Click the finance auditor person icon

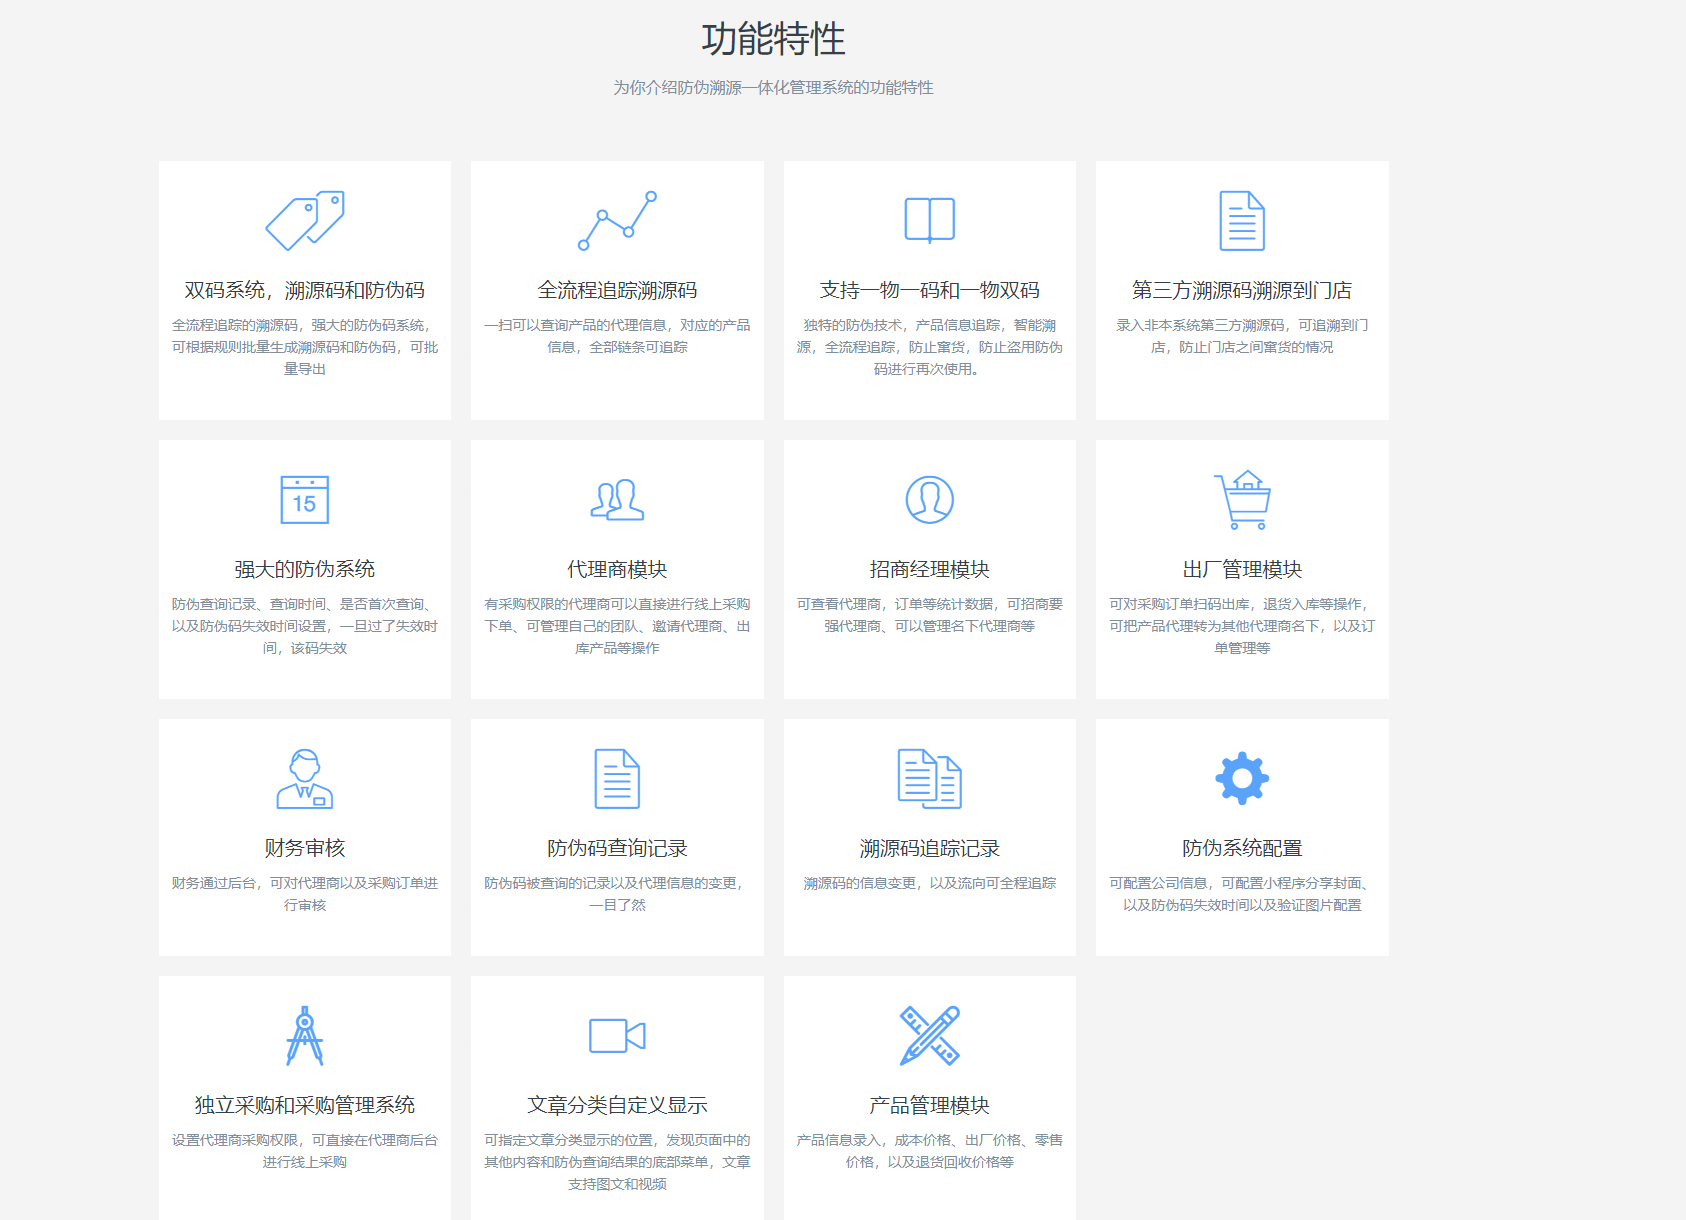pyautogui.click(x=305, y=778)
